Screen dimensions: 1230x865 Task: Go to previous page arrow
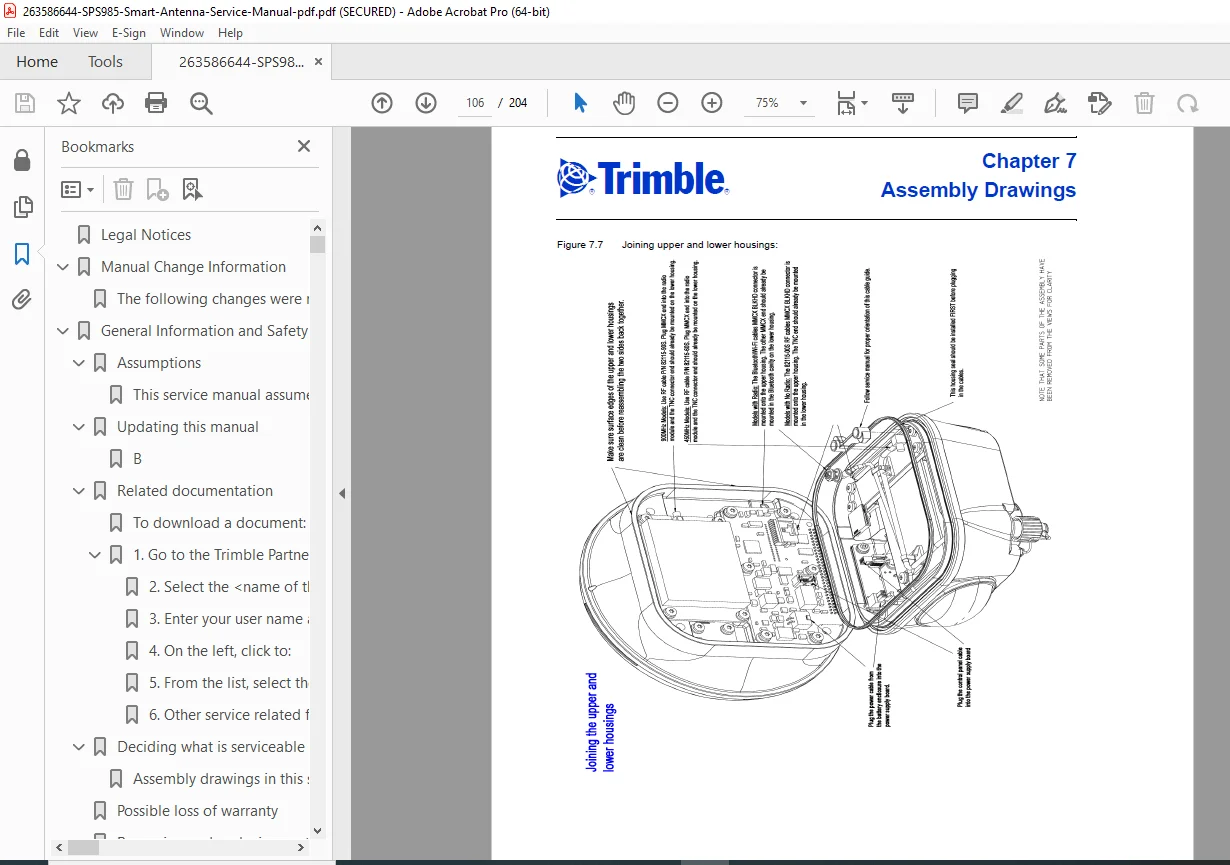(382, 103)
